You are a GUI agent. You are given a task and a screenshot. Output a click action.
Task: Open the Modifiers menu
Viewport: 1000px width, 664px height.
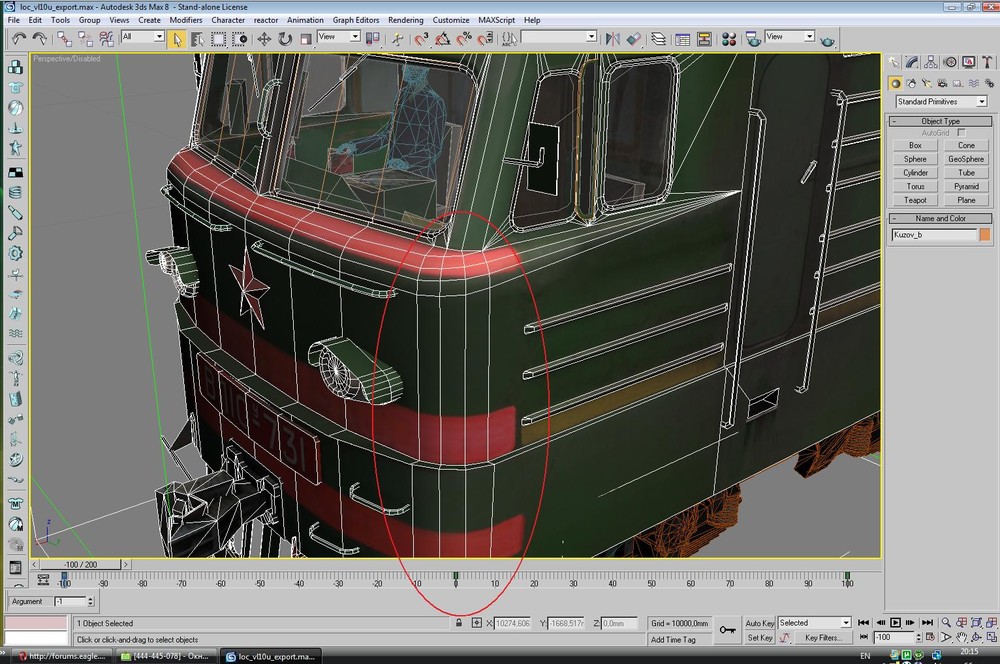pos(185,20)
